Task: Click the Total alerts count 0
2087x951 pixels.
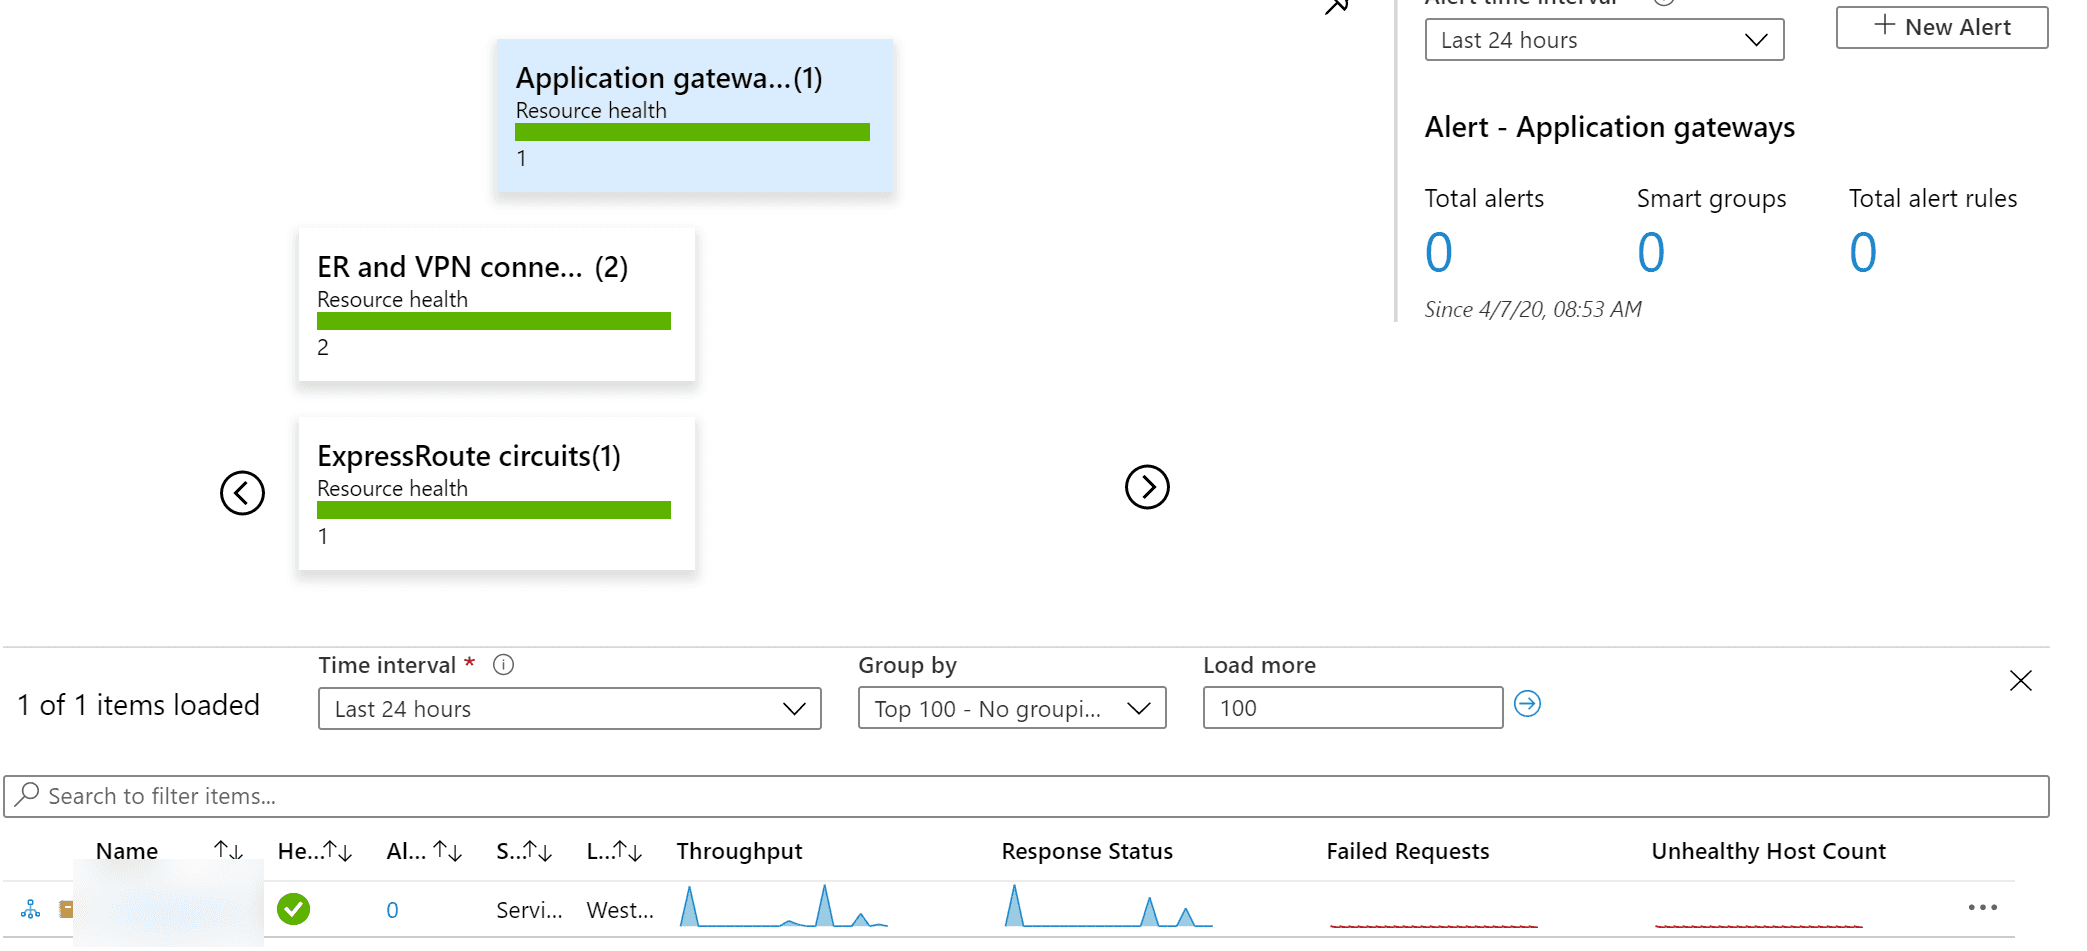Action: click(x=1438, y=252)
